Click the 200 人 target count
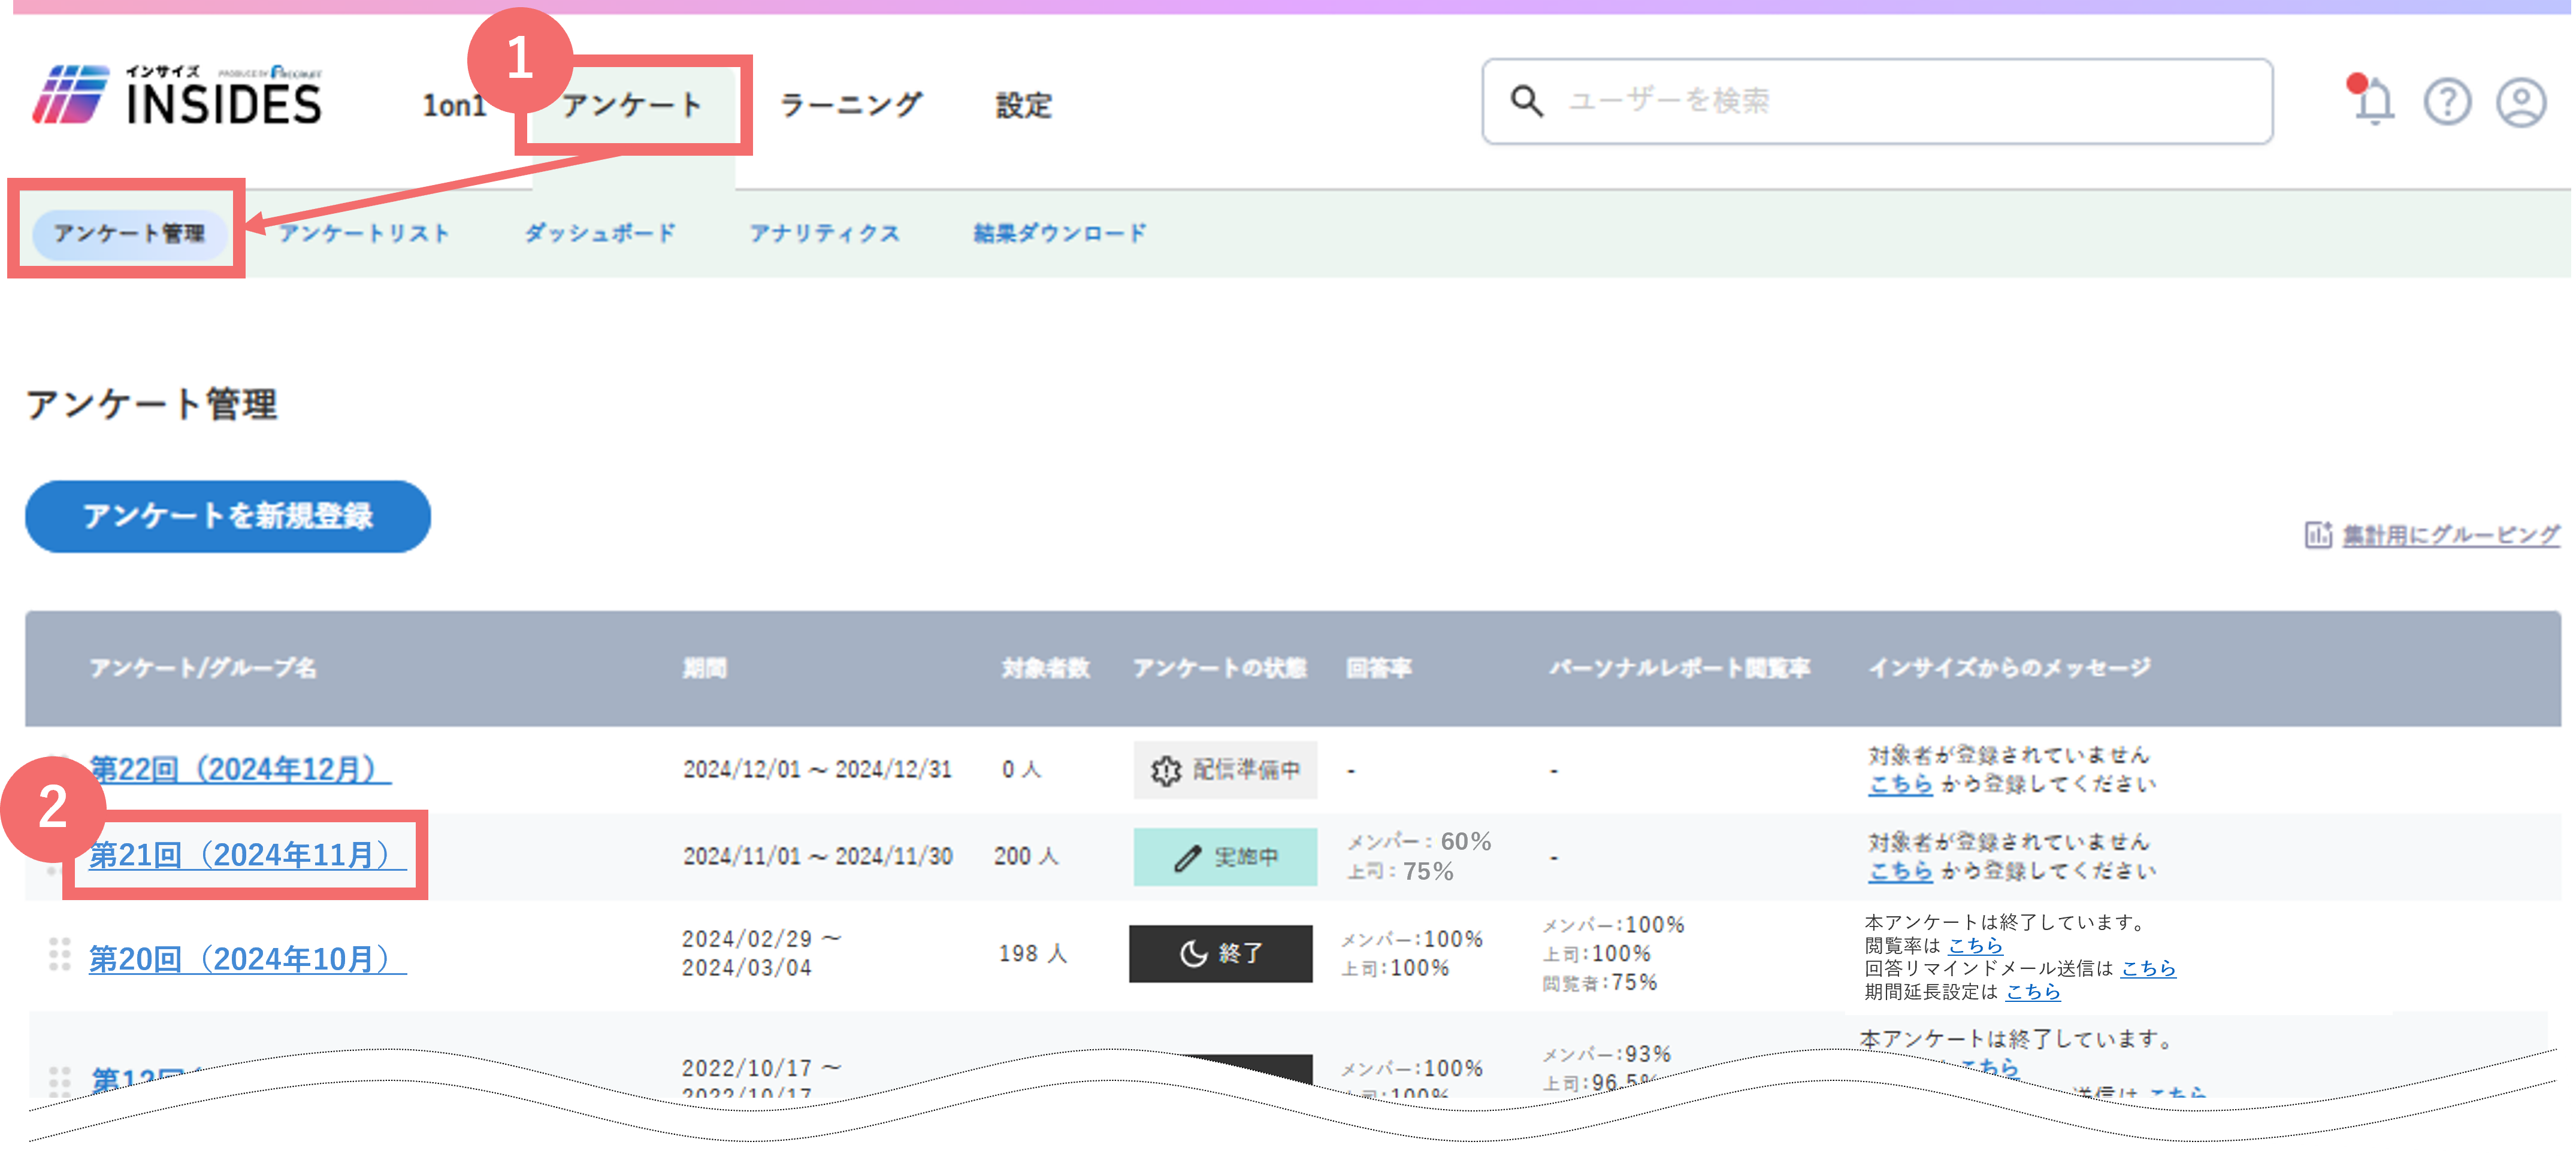 [x=1026, y=856]
